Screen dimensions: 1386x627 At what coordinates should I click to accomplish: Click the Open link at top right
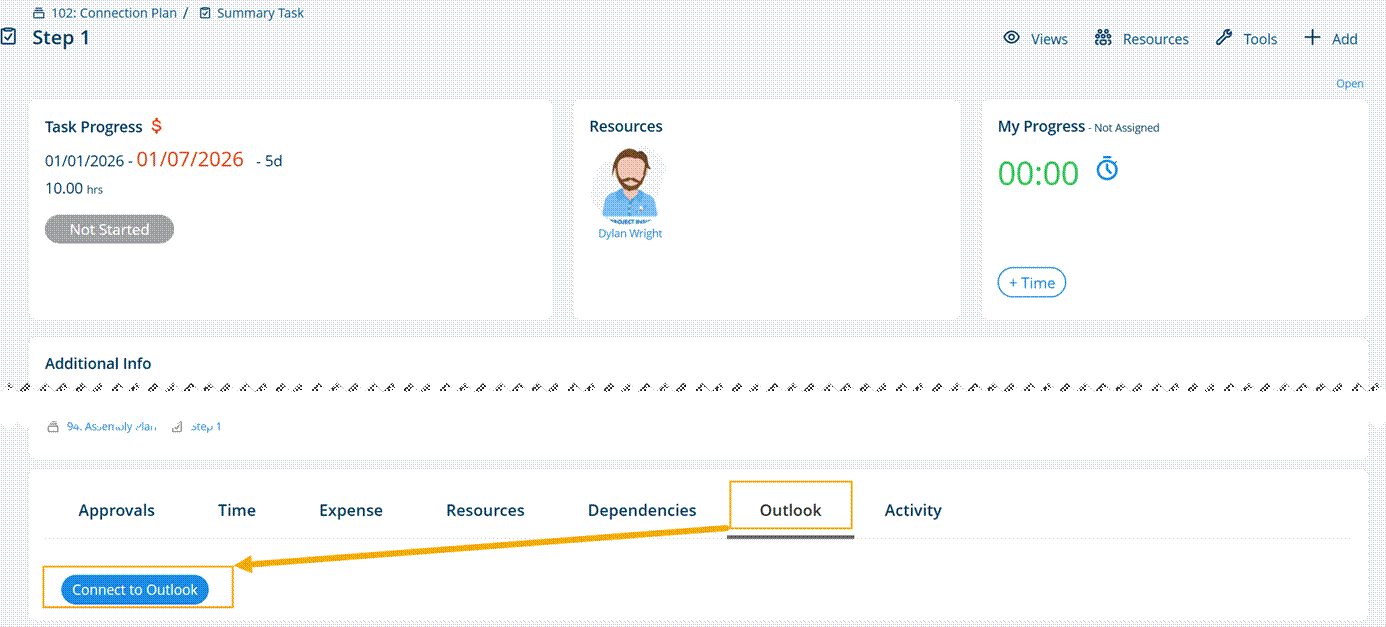pos(1350,84)
